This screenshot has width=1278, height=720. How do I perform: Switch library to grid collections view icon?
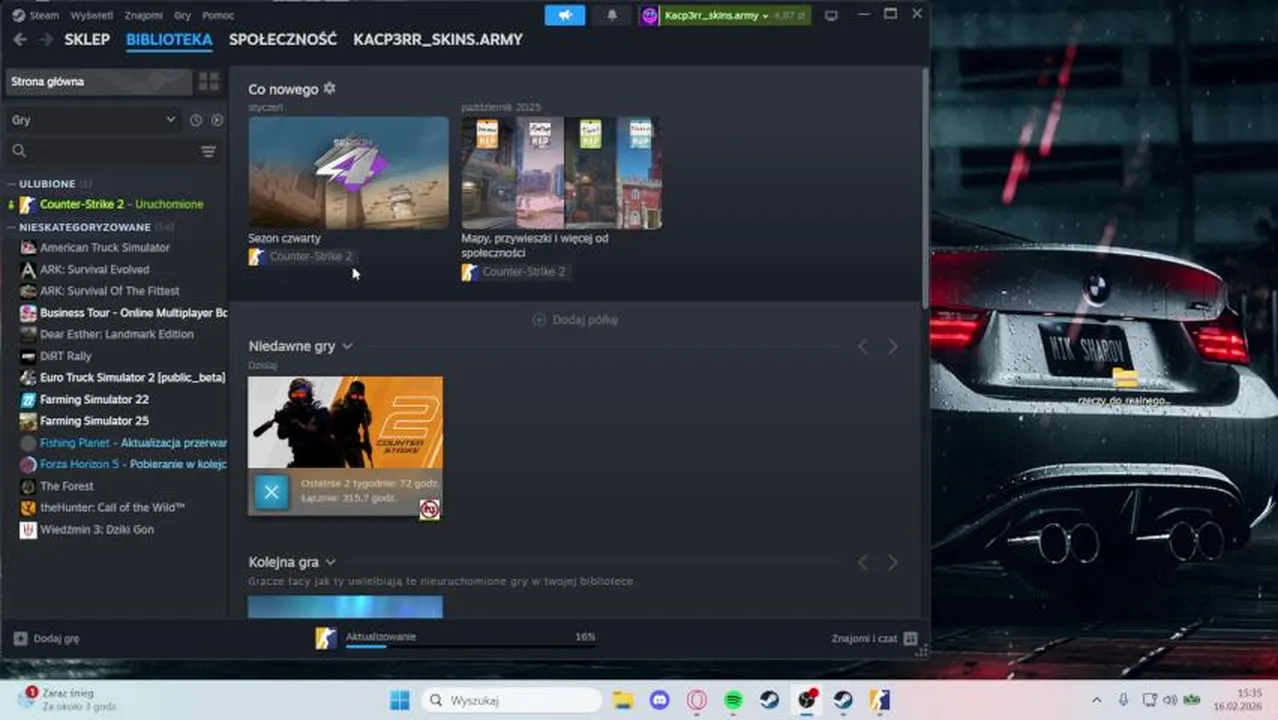(x=209, y=82)
